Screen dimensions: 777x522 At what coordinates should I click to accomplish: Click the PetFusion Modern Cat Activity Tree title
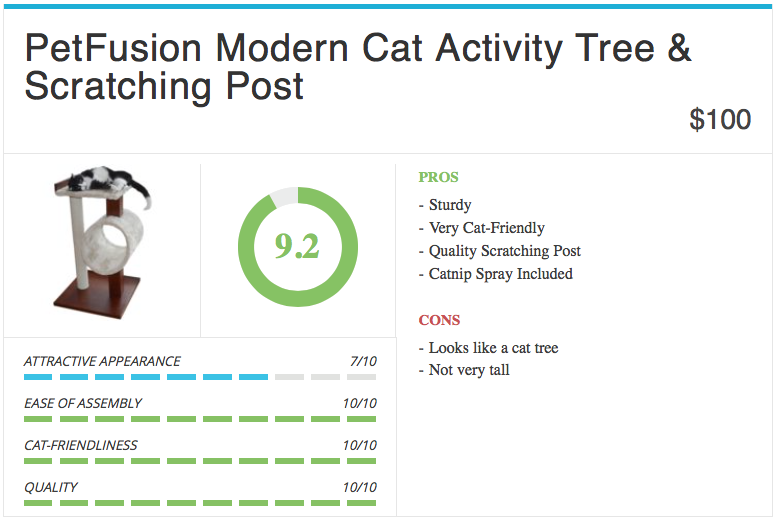358,67
